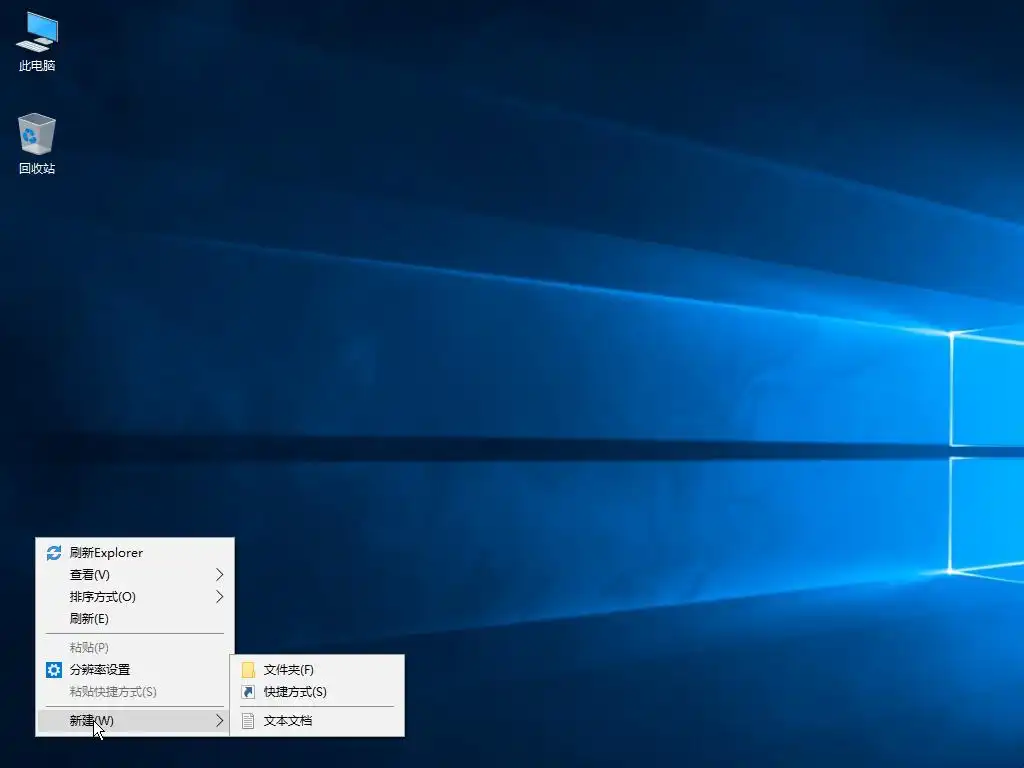Select the 新建(W) menu entry
This screenshot has height=768, width=1024.
coord(135,720)
